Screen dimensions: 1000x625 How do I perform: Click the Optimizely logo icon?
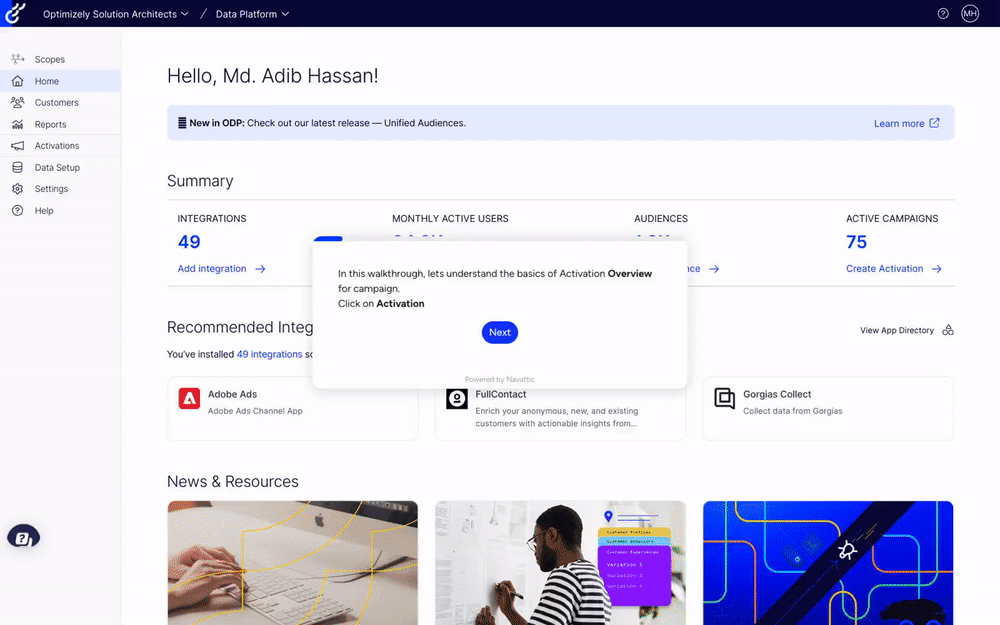tap(15, 14)
